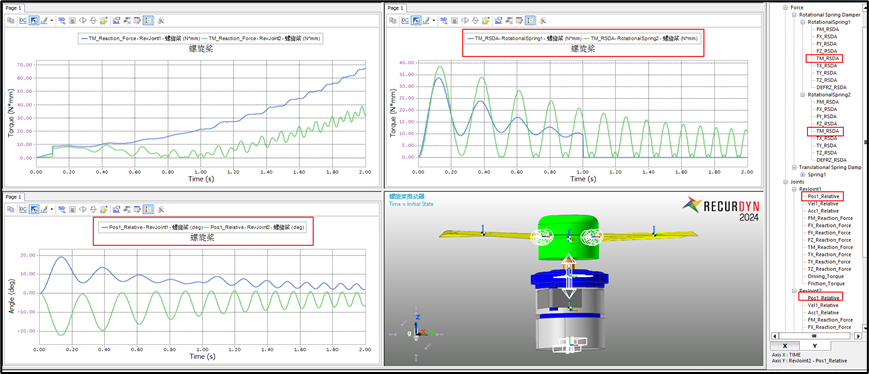Screen dimensions: 869x374
Task: Click the copy icon in the top-left plot toolbar
Action: tap(11, 21)
